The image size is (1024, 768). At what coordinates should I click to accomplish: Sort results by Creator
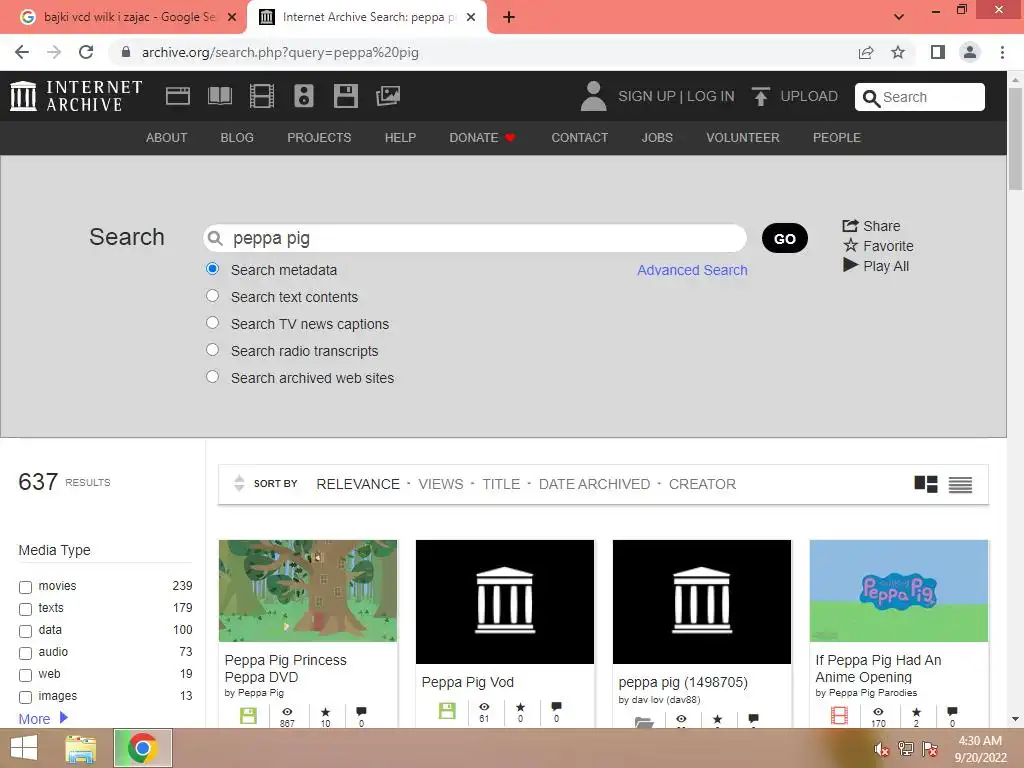click(x=702, y=484)
